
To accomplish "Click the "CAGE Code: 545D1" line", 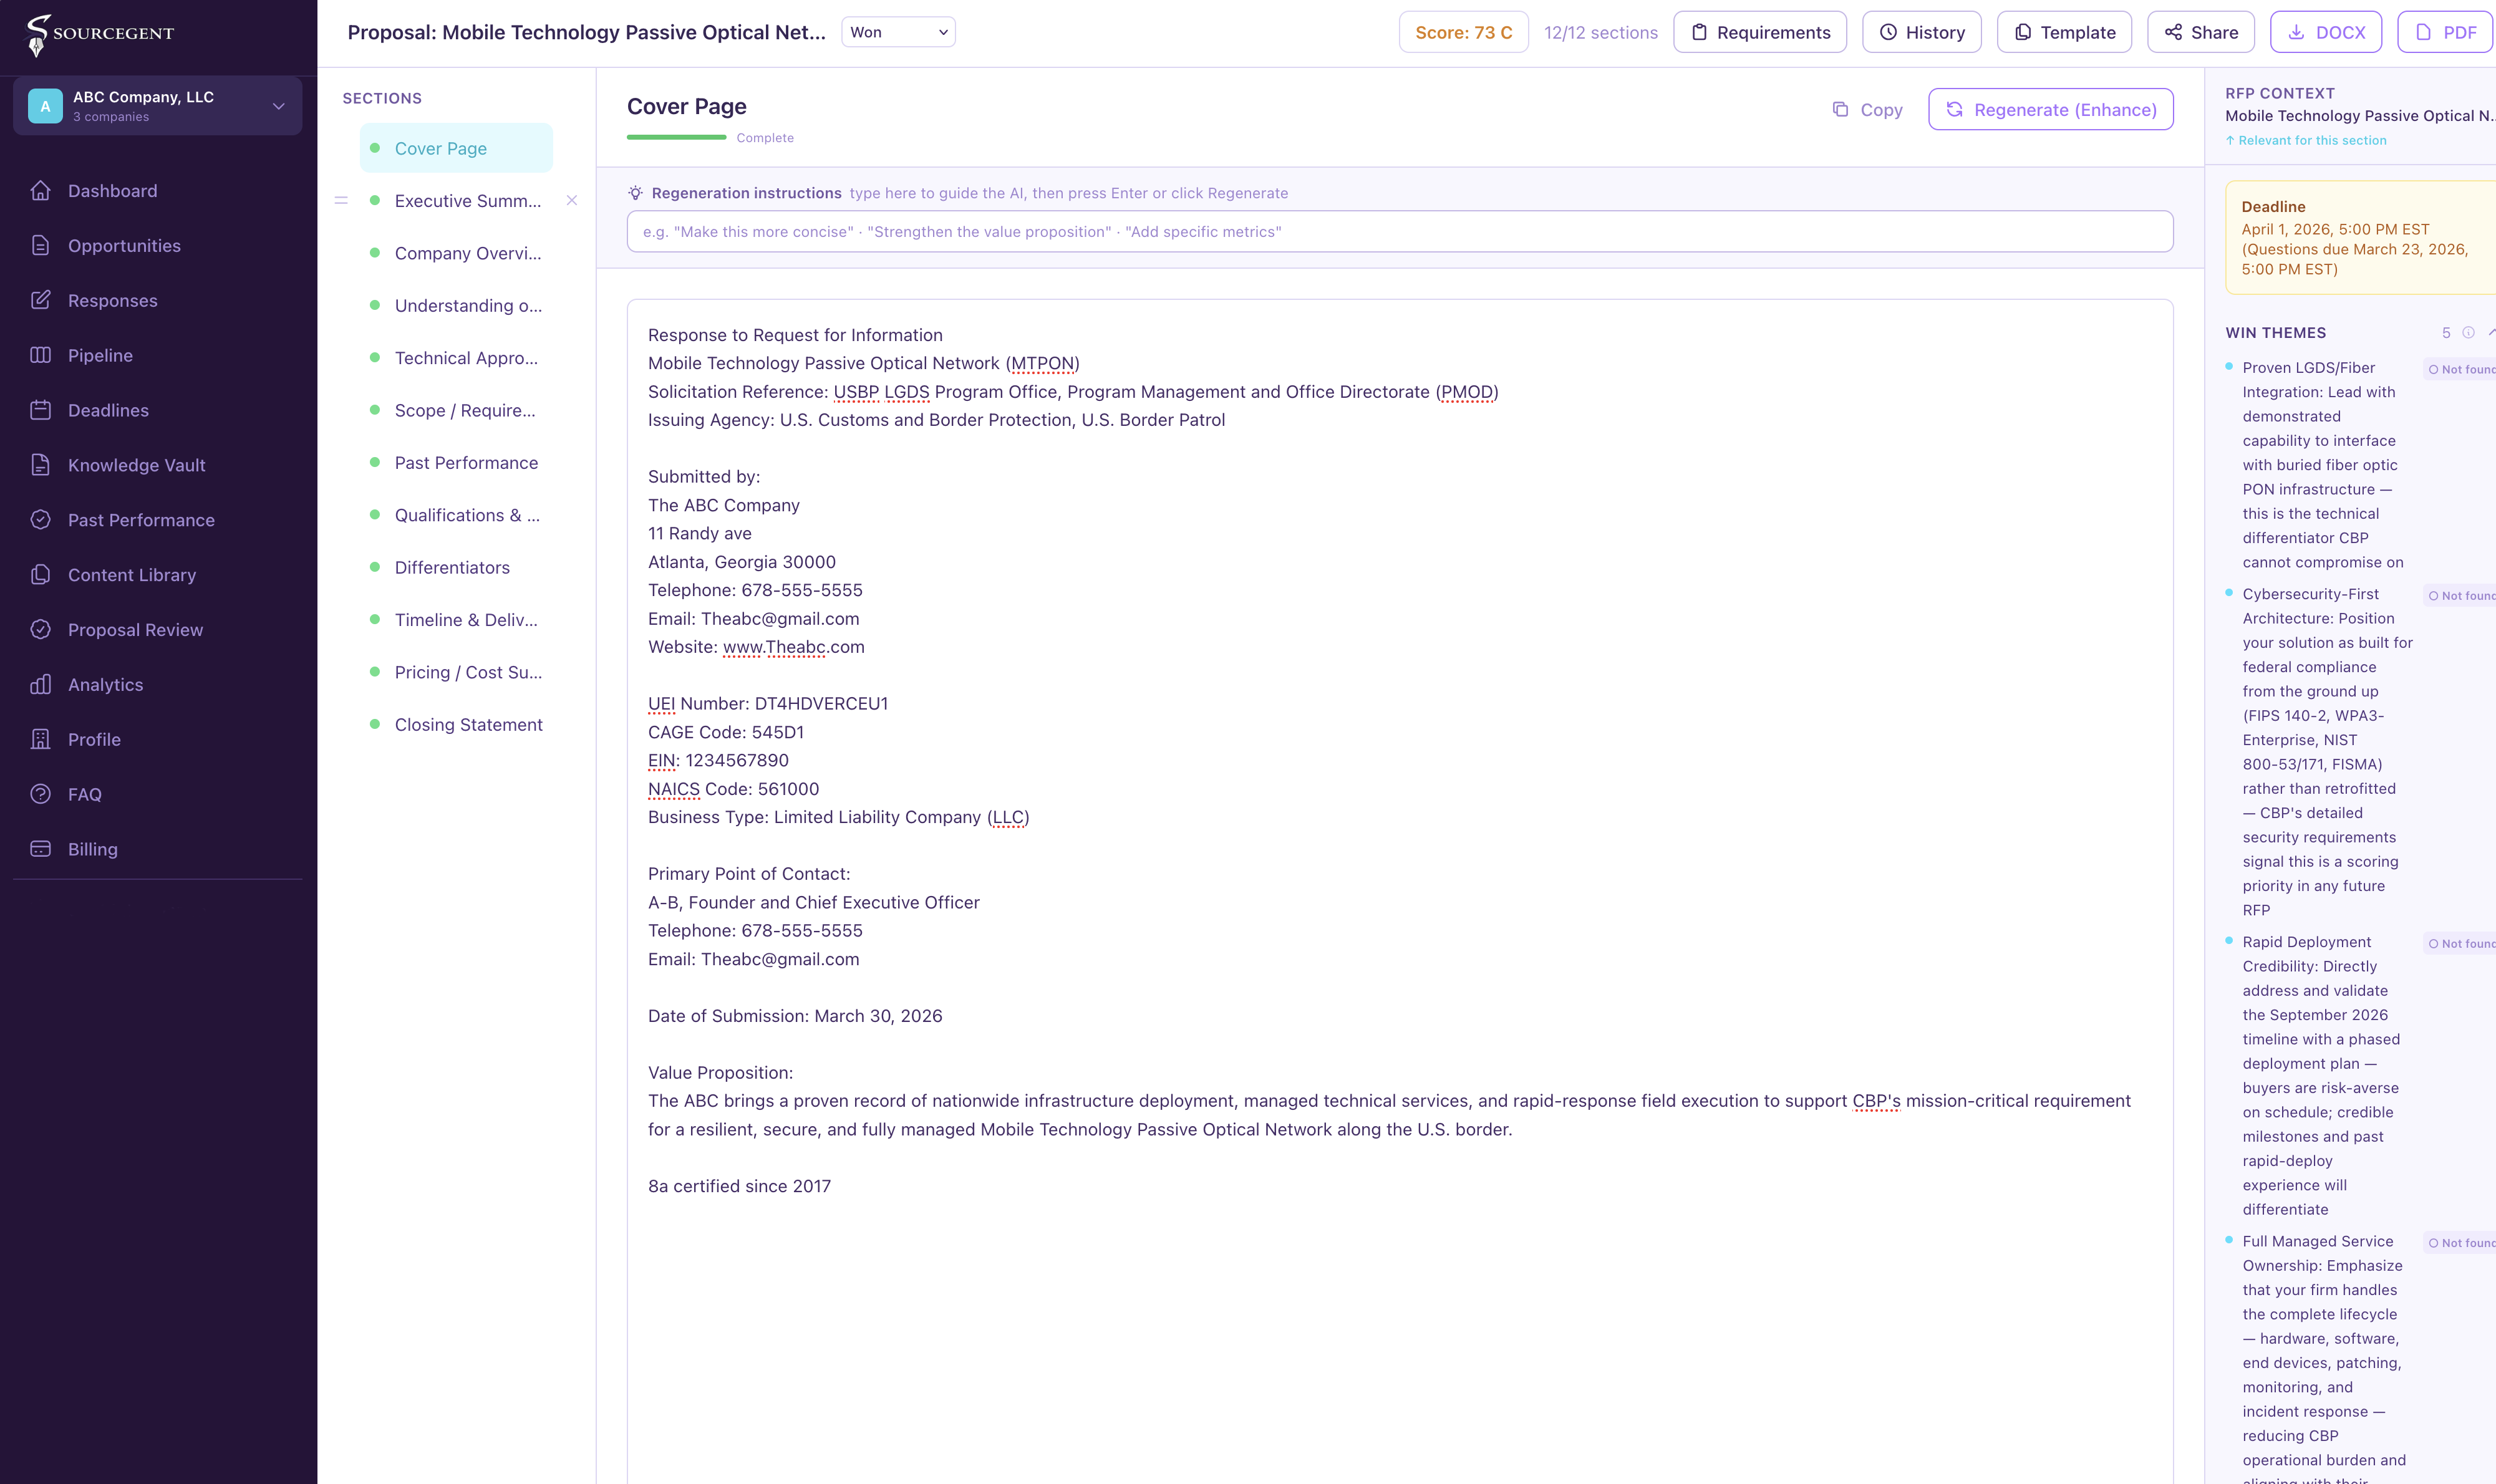I will 726,732.
